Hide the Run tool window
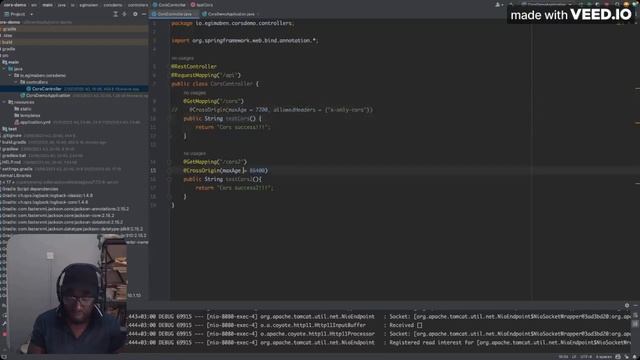This screenshot has height=360, width=640. (x=636, y=305)
